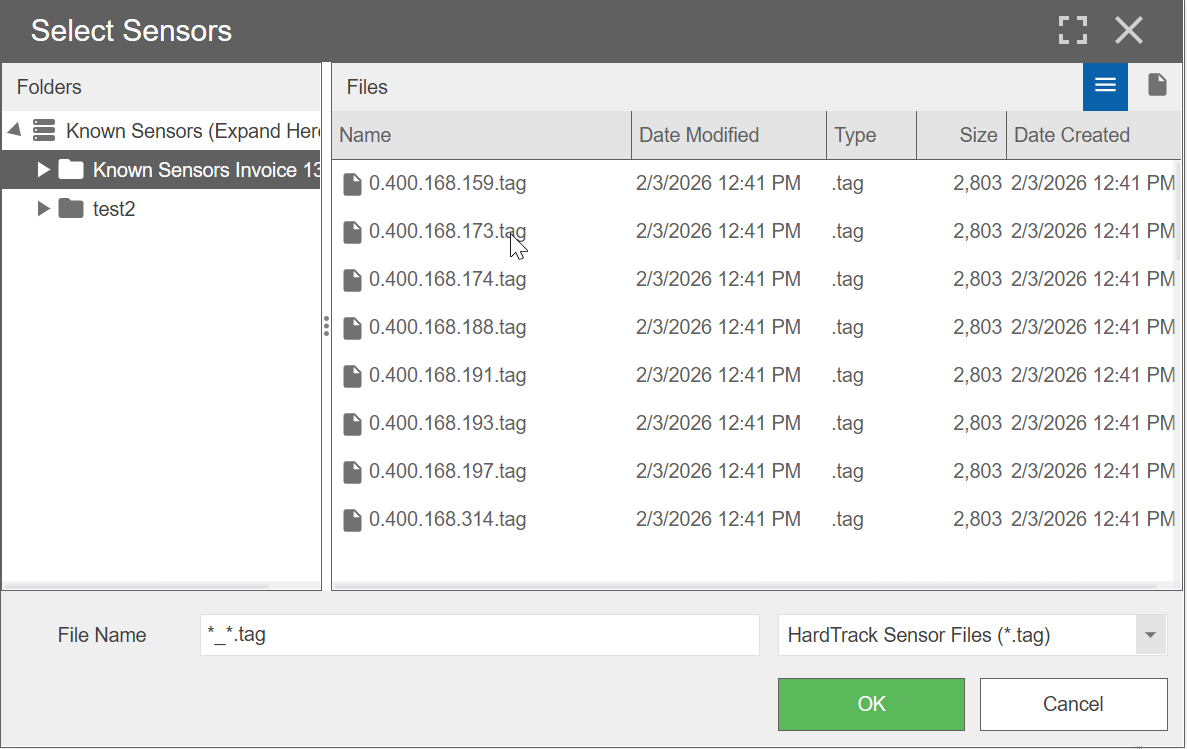Click the file icon of 0.400.168.174.tag
Viewport: 1187px width, 749px height.
[352, 280]
